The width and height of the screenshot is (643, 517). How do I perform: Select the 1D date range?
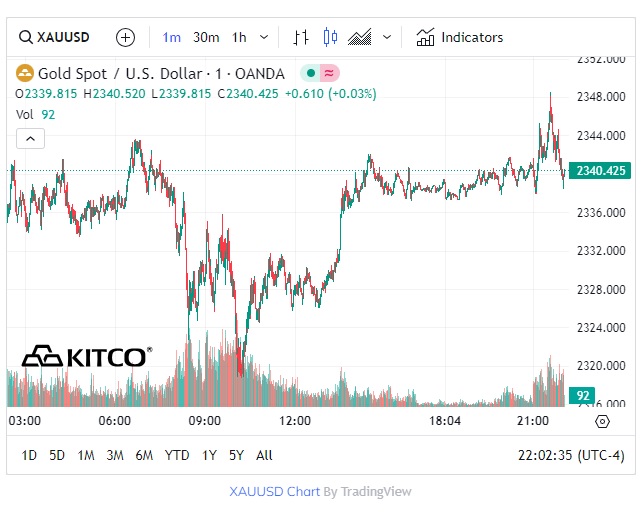tap(29, 455)
